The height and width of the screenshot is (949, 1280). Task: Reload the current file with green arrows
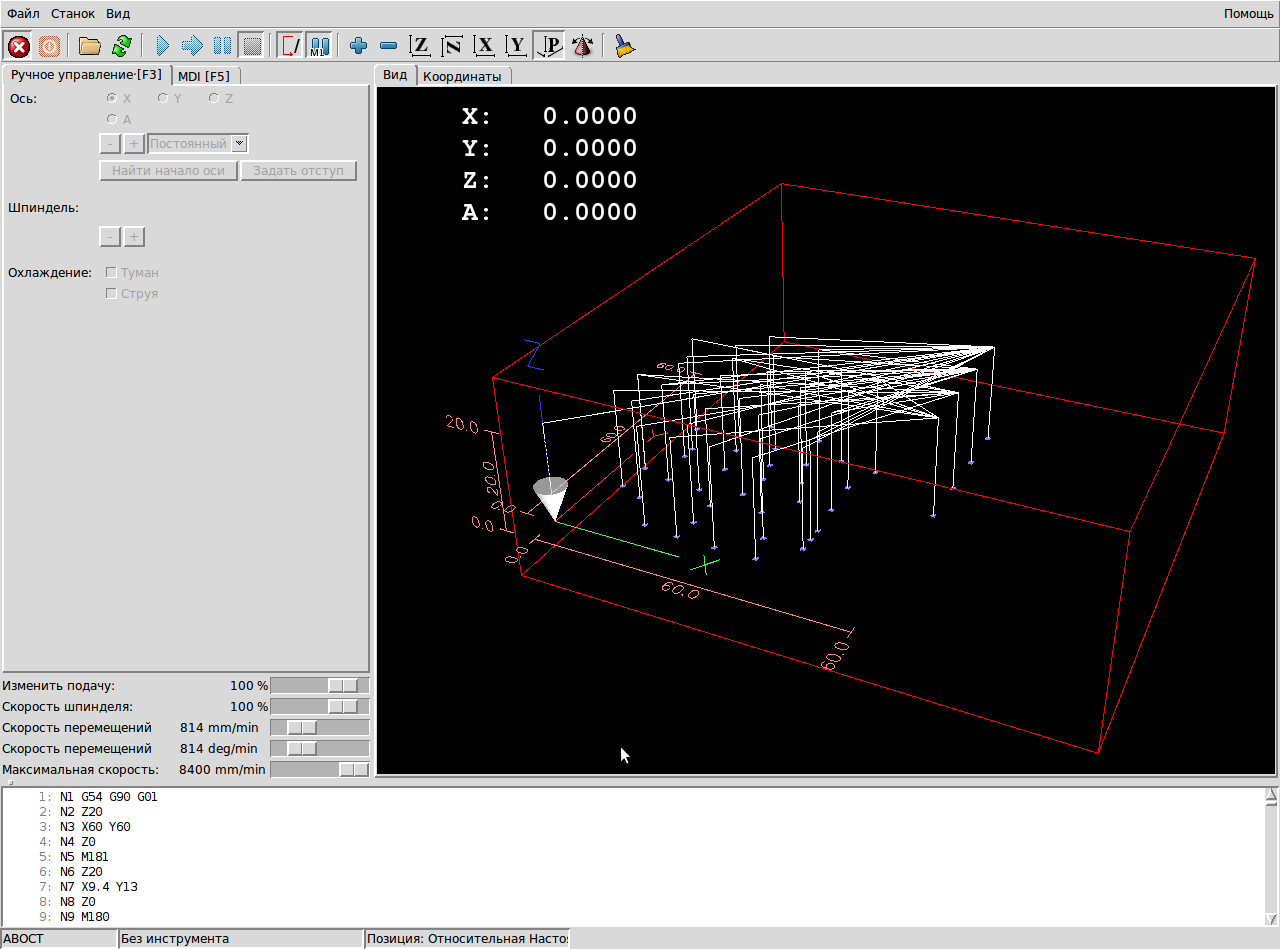[122, 46]
